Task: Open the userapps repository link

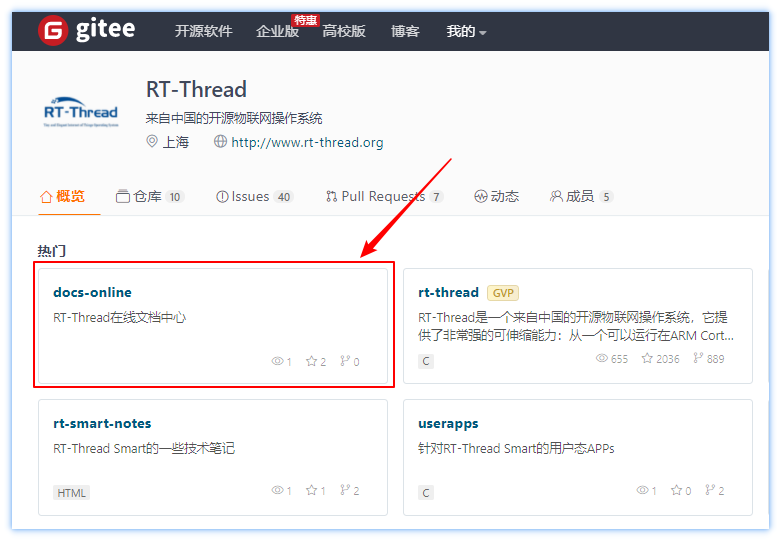Action: (x=448, y=424)
